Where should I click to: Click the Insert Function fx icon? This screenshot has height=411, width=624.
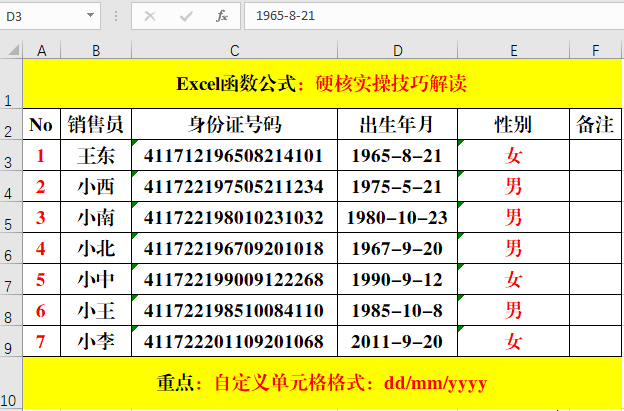click(222, 16)
